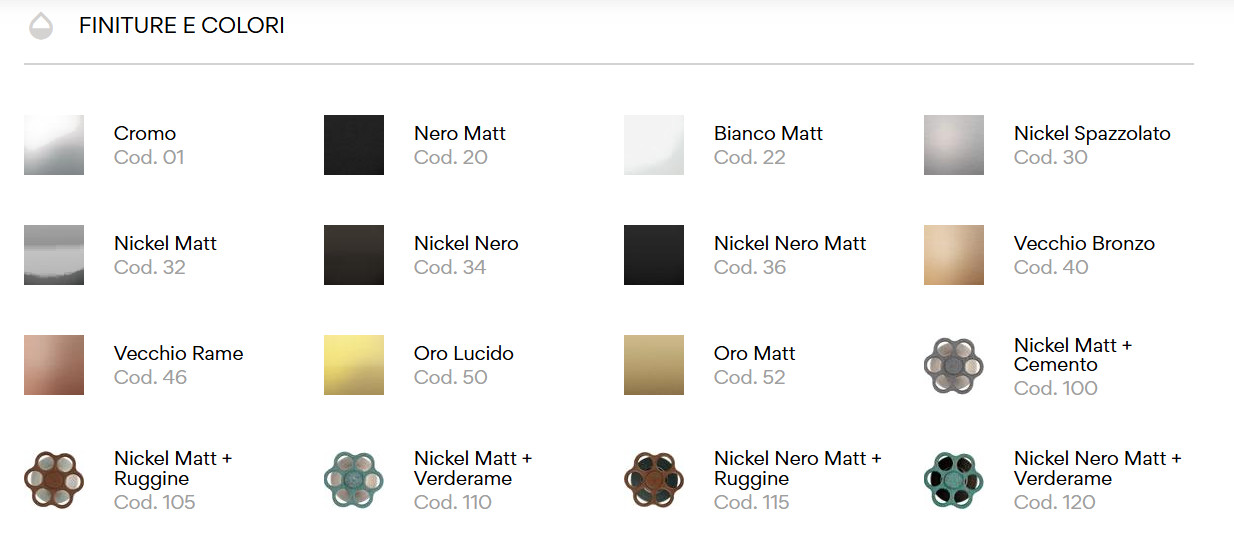Screen dimensions: 1234x536
Task: Select the Cromo finish swatch
Action: coord(54,145)
